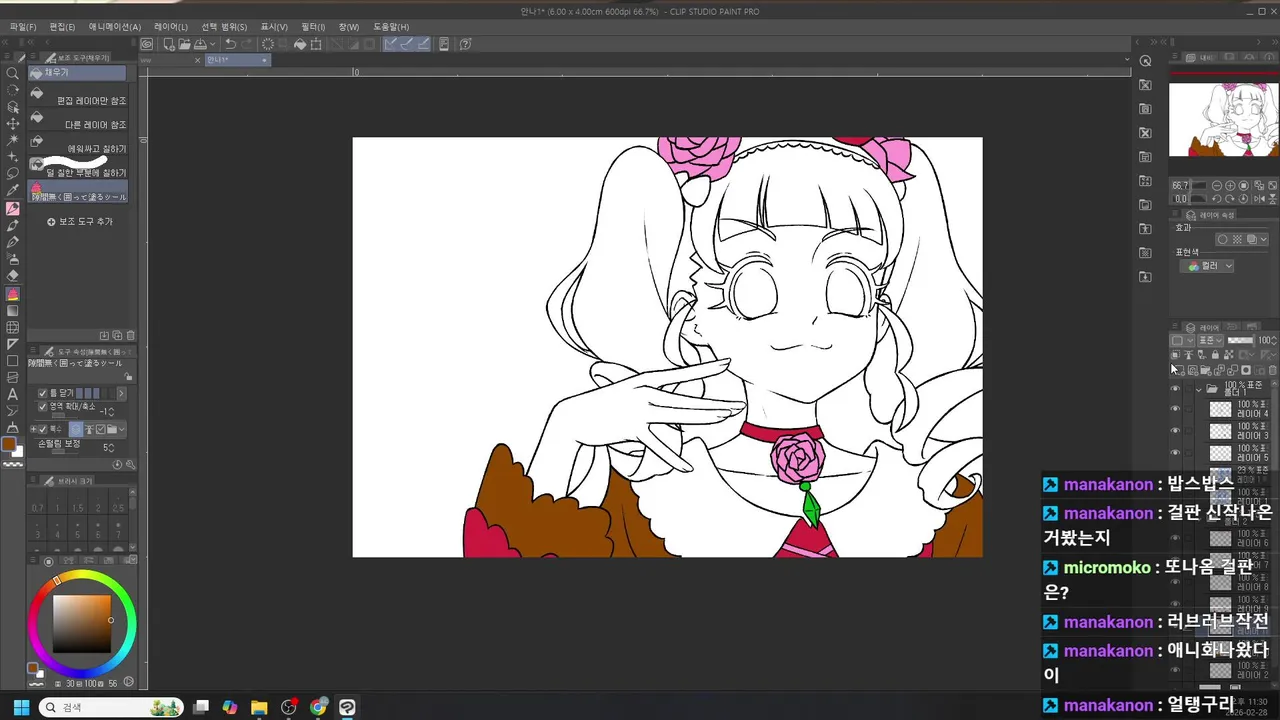Hide the 폴더 1 layer folder

tap(1175, 388)
